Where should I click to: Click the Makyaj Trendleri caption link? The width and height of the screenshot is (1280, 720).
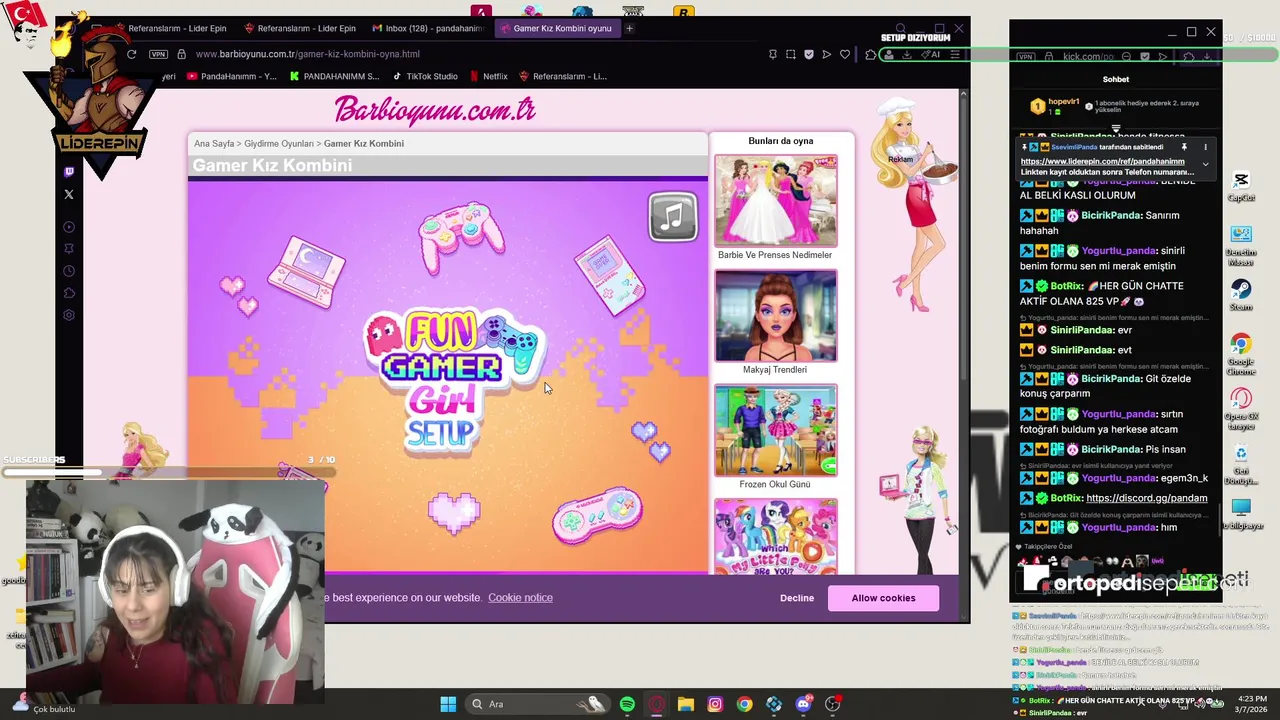(775, 370)
